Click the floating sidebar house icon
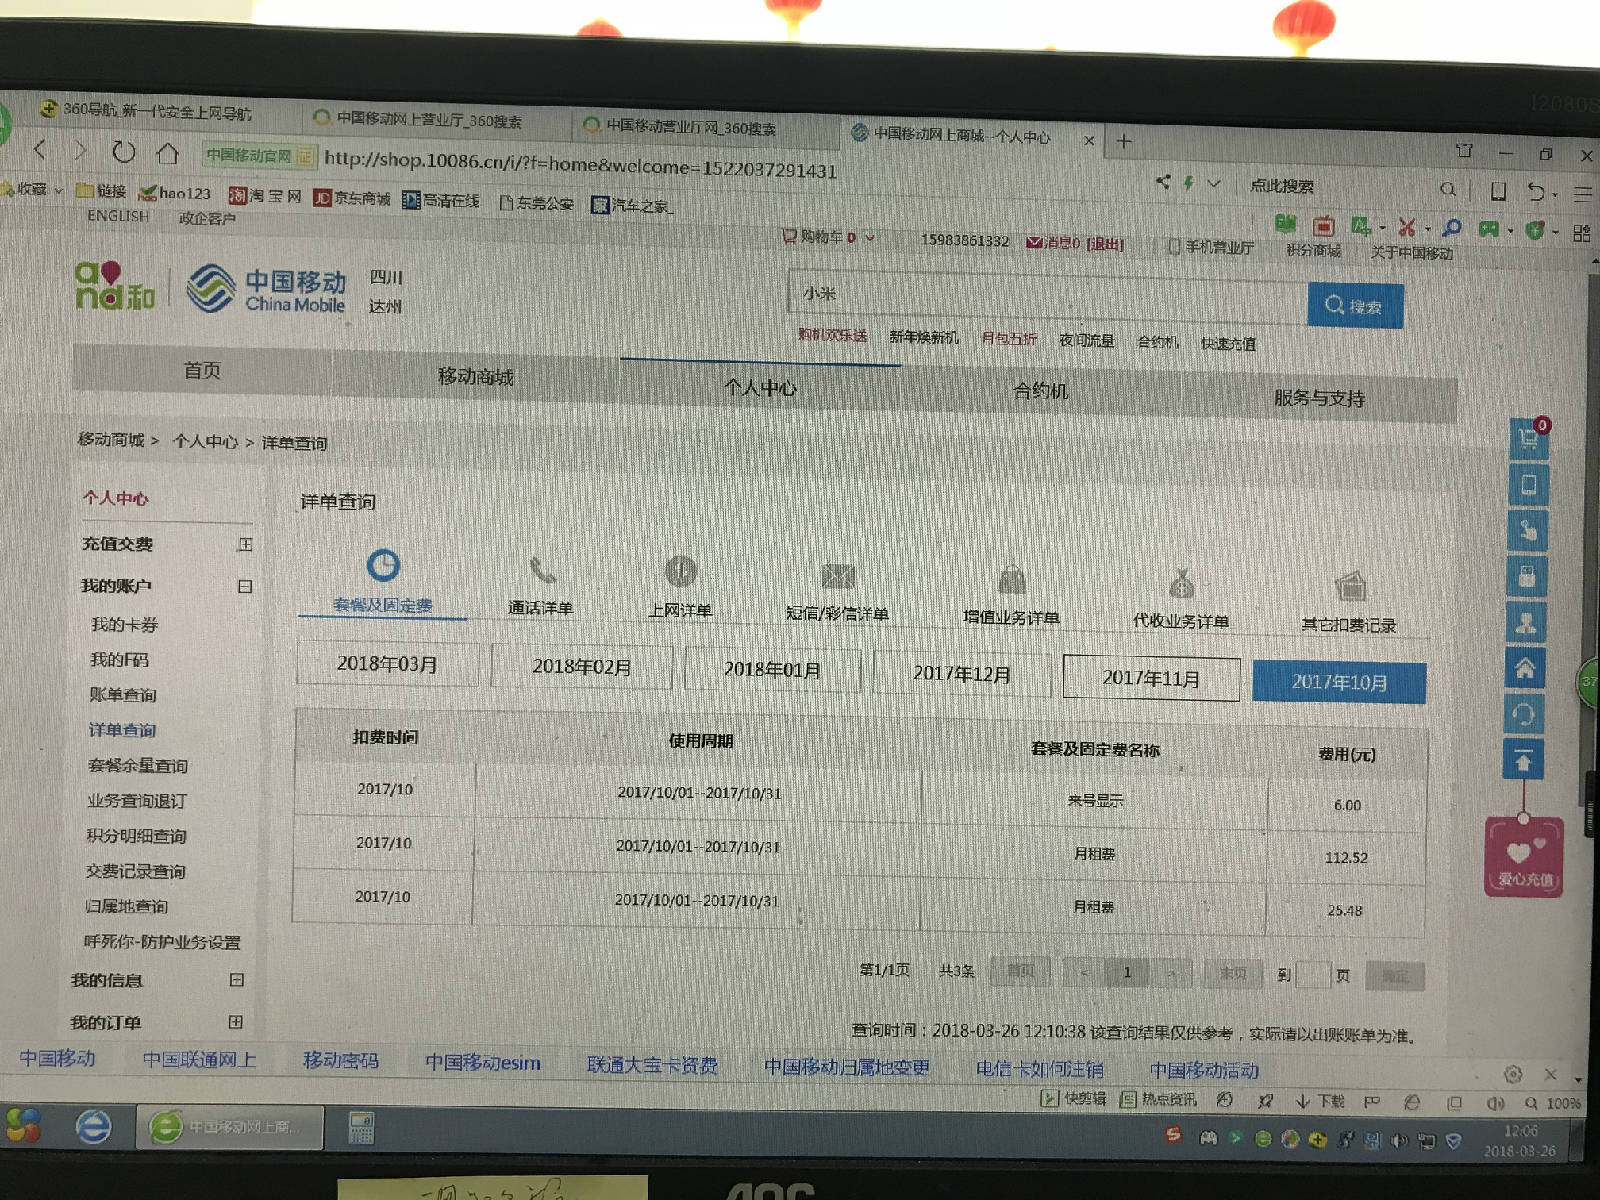This screenshot has height=1200, width=1600. point(1526,668)
